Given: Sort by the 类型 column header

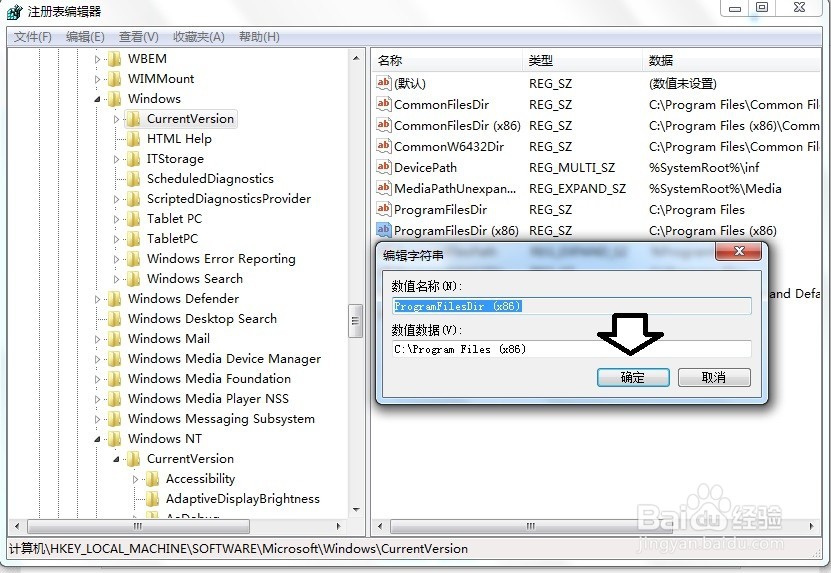Looking at the screenshot, I should 582,60.
